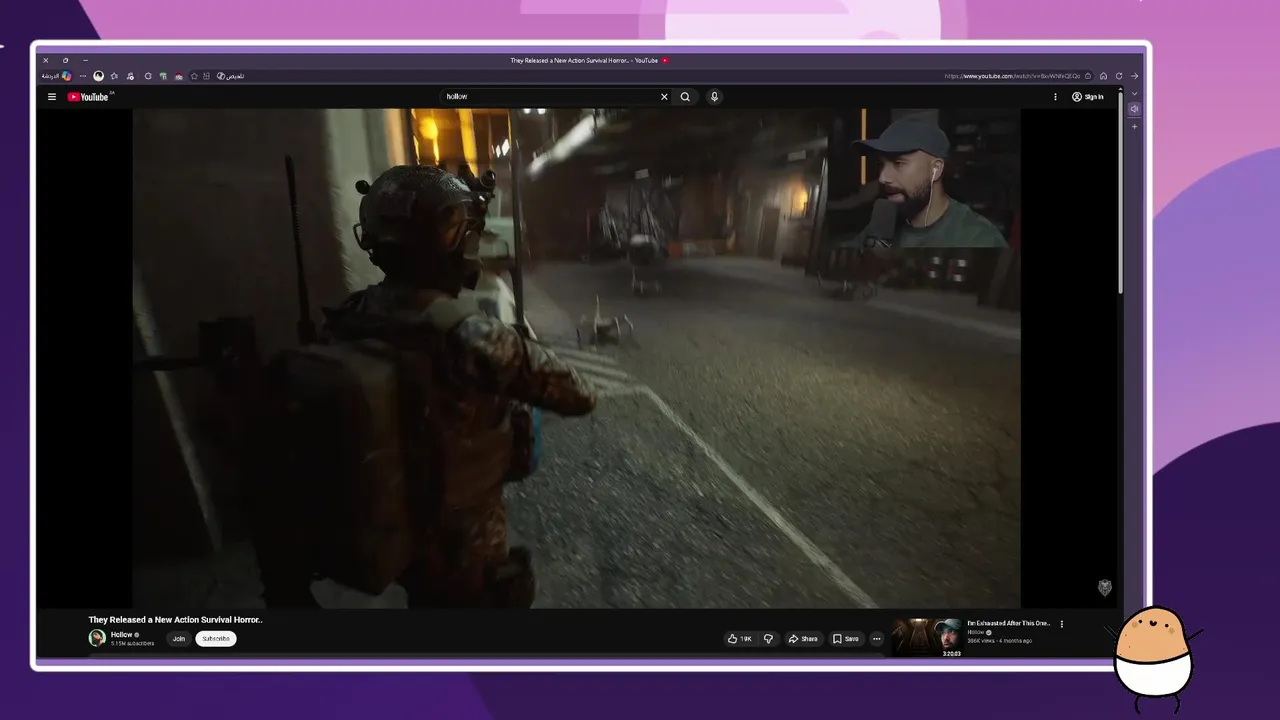Open the tab grid icon beside the star
The height and width of the screenshot is (720, 1280).
pos(206,76)
